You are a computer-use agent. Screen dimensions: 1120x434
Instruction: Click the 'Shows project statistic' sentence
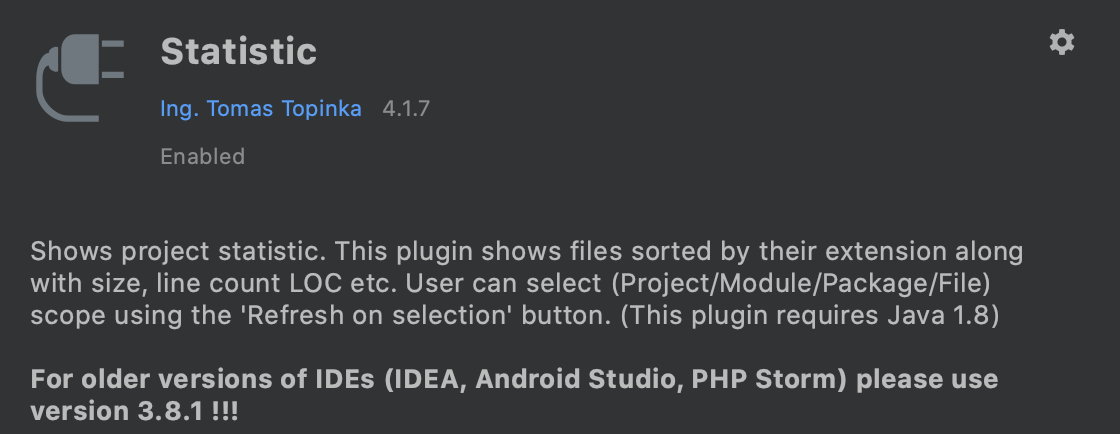coord(179,251)
